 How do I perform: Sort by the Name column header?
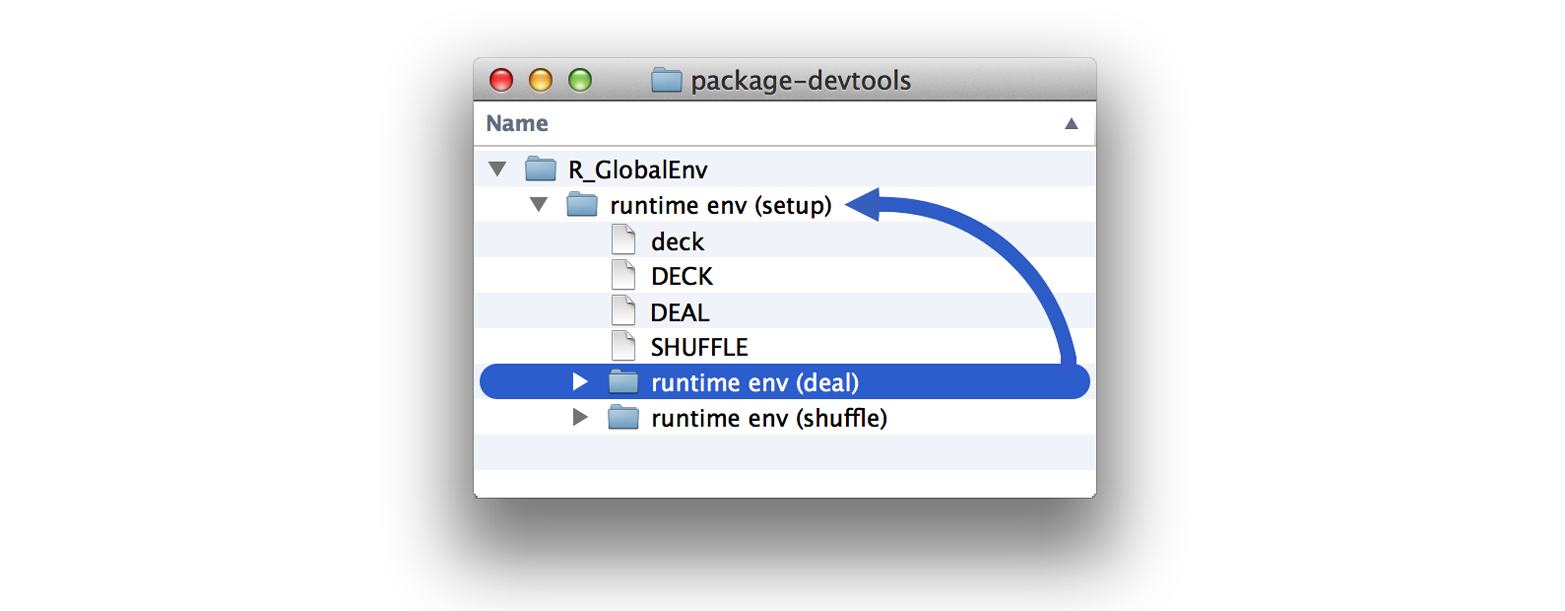[517, 124]
